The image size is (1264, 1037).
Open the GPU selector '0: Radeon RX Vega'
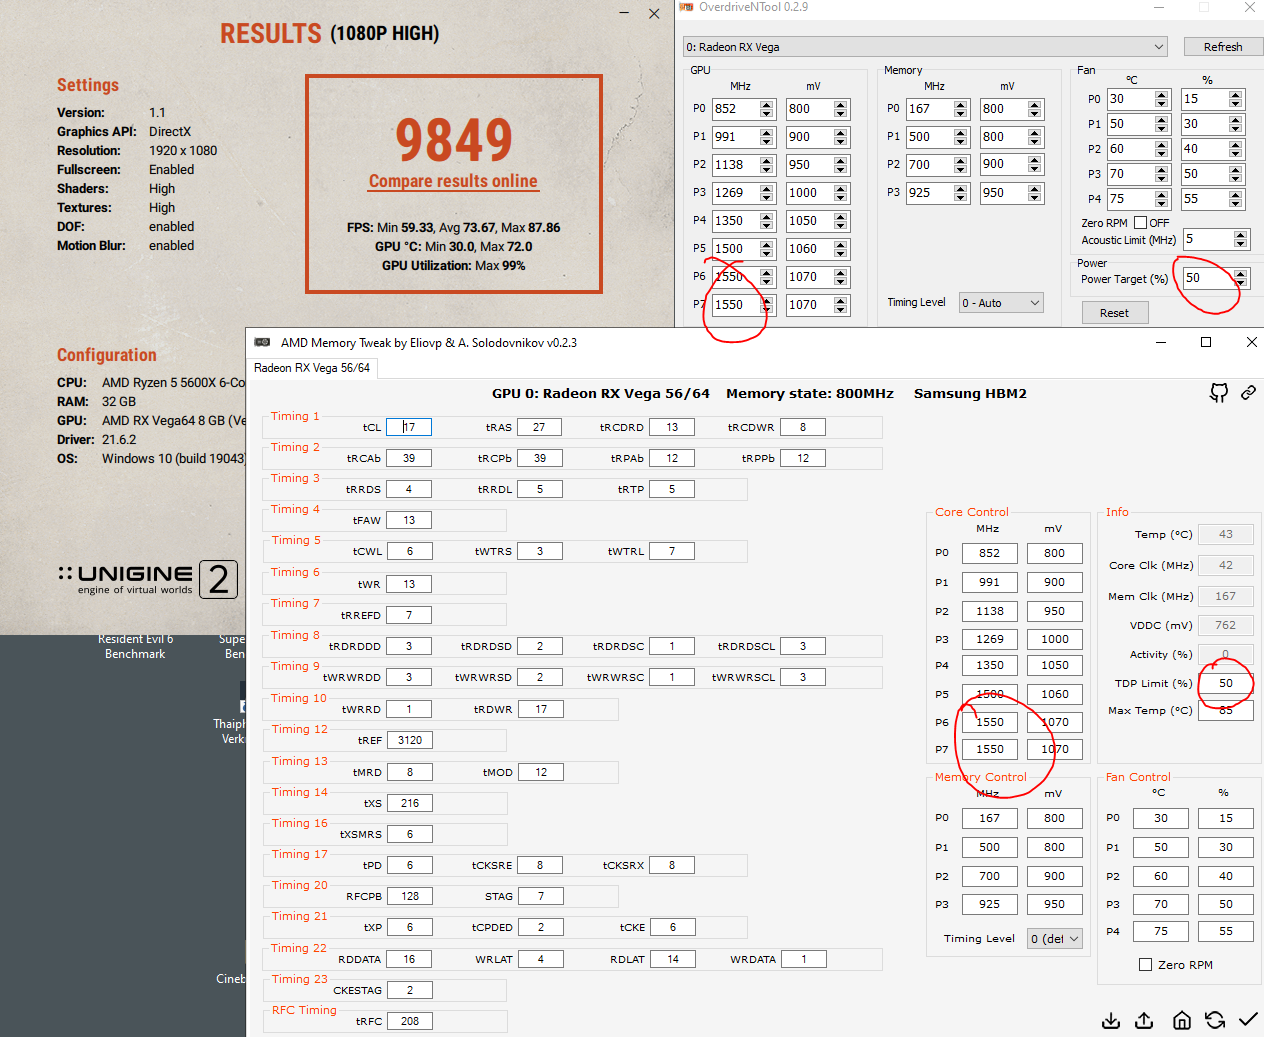pos(925,47)
